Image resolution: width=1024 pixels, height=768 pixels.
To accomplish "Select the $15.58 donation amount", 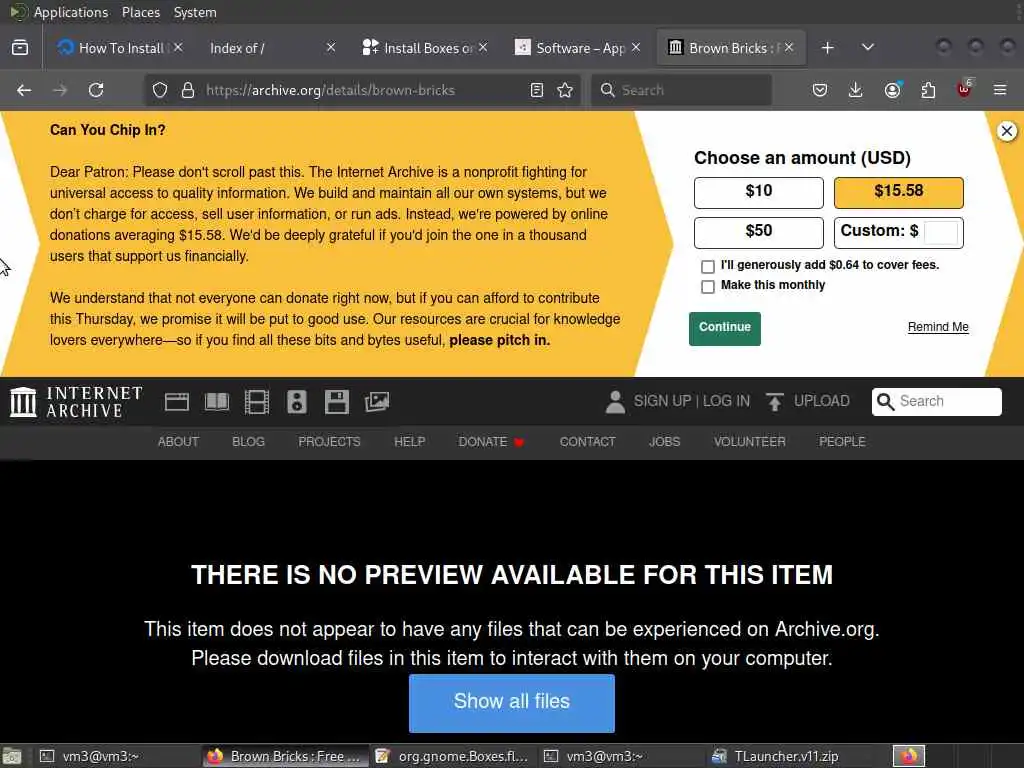I will [x=899, y=193].
